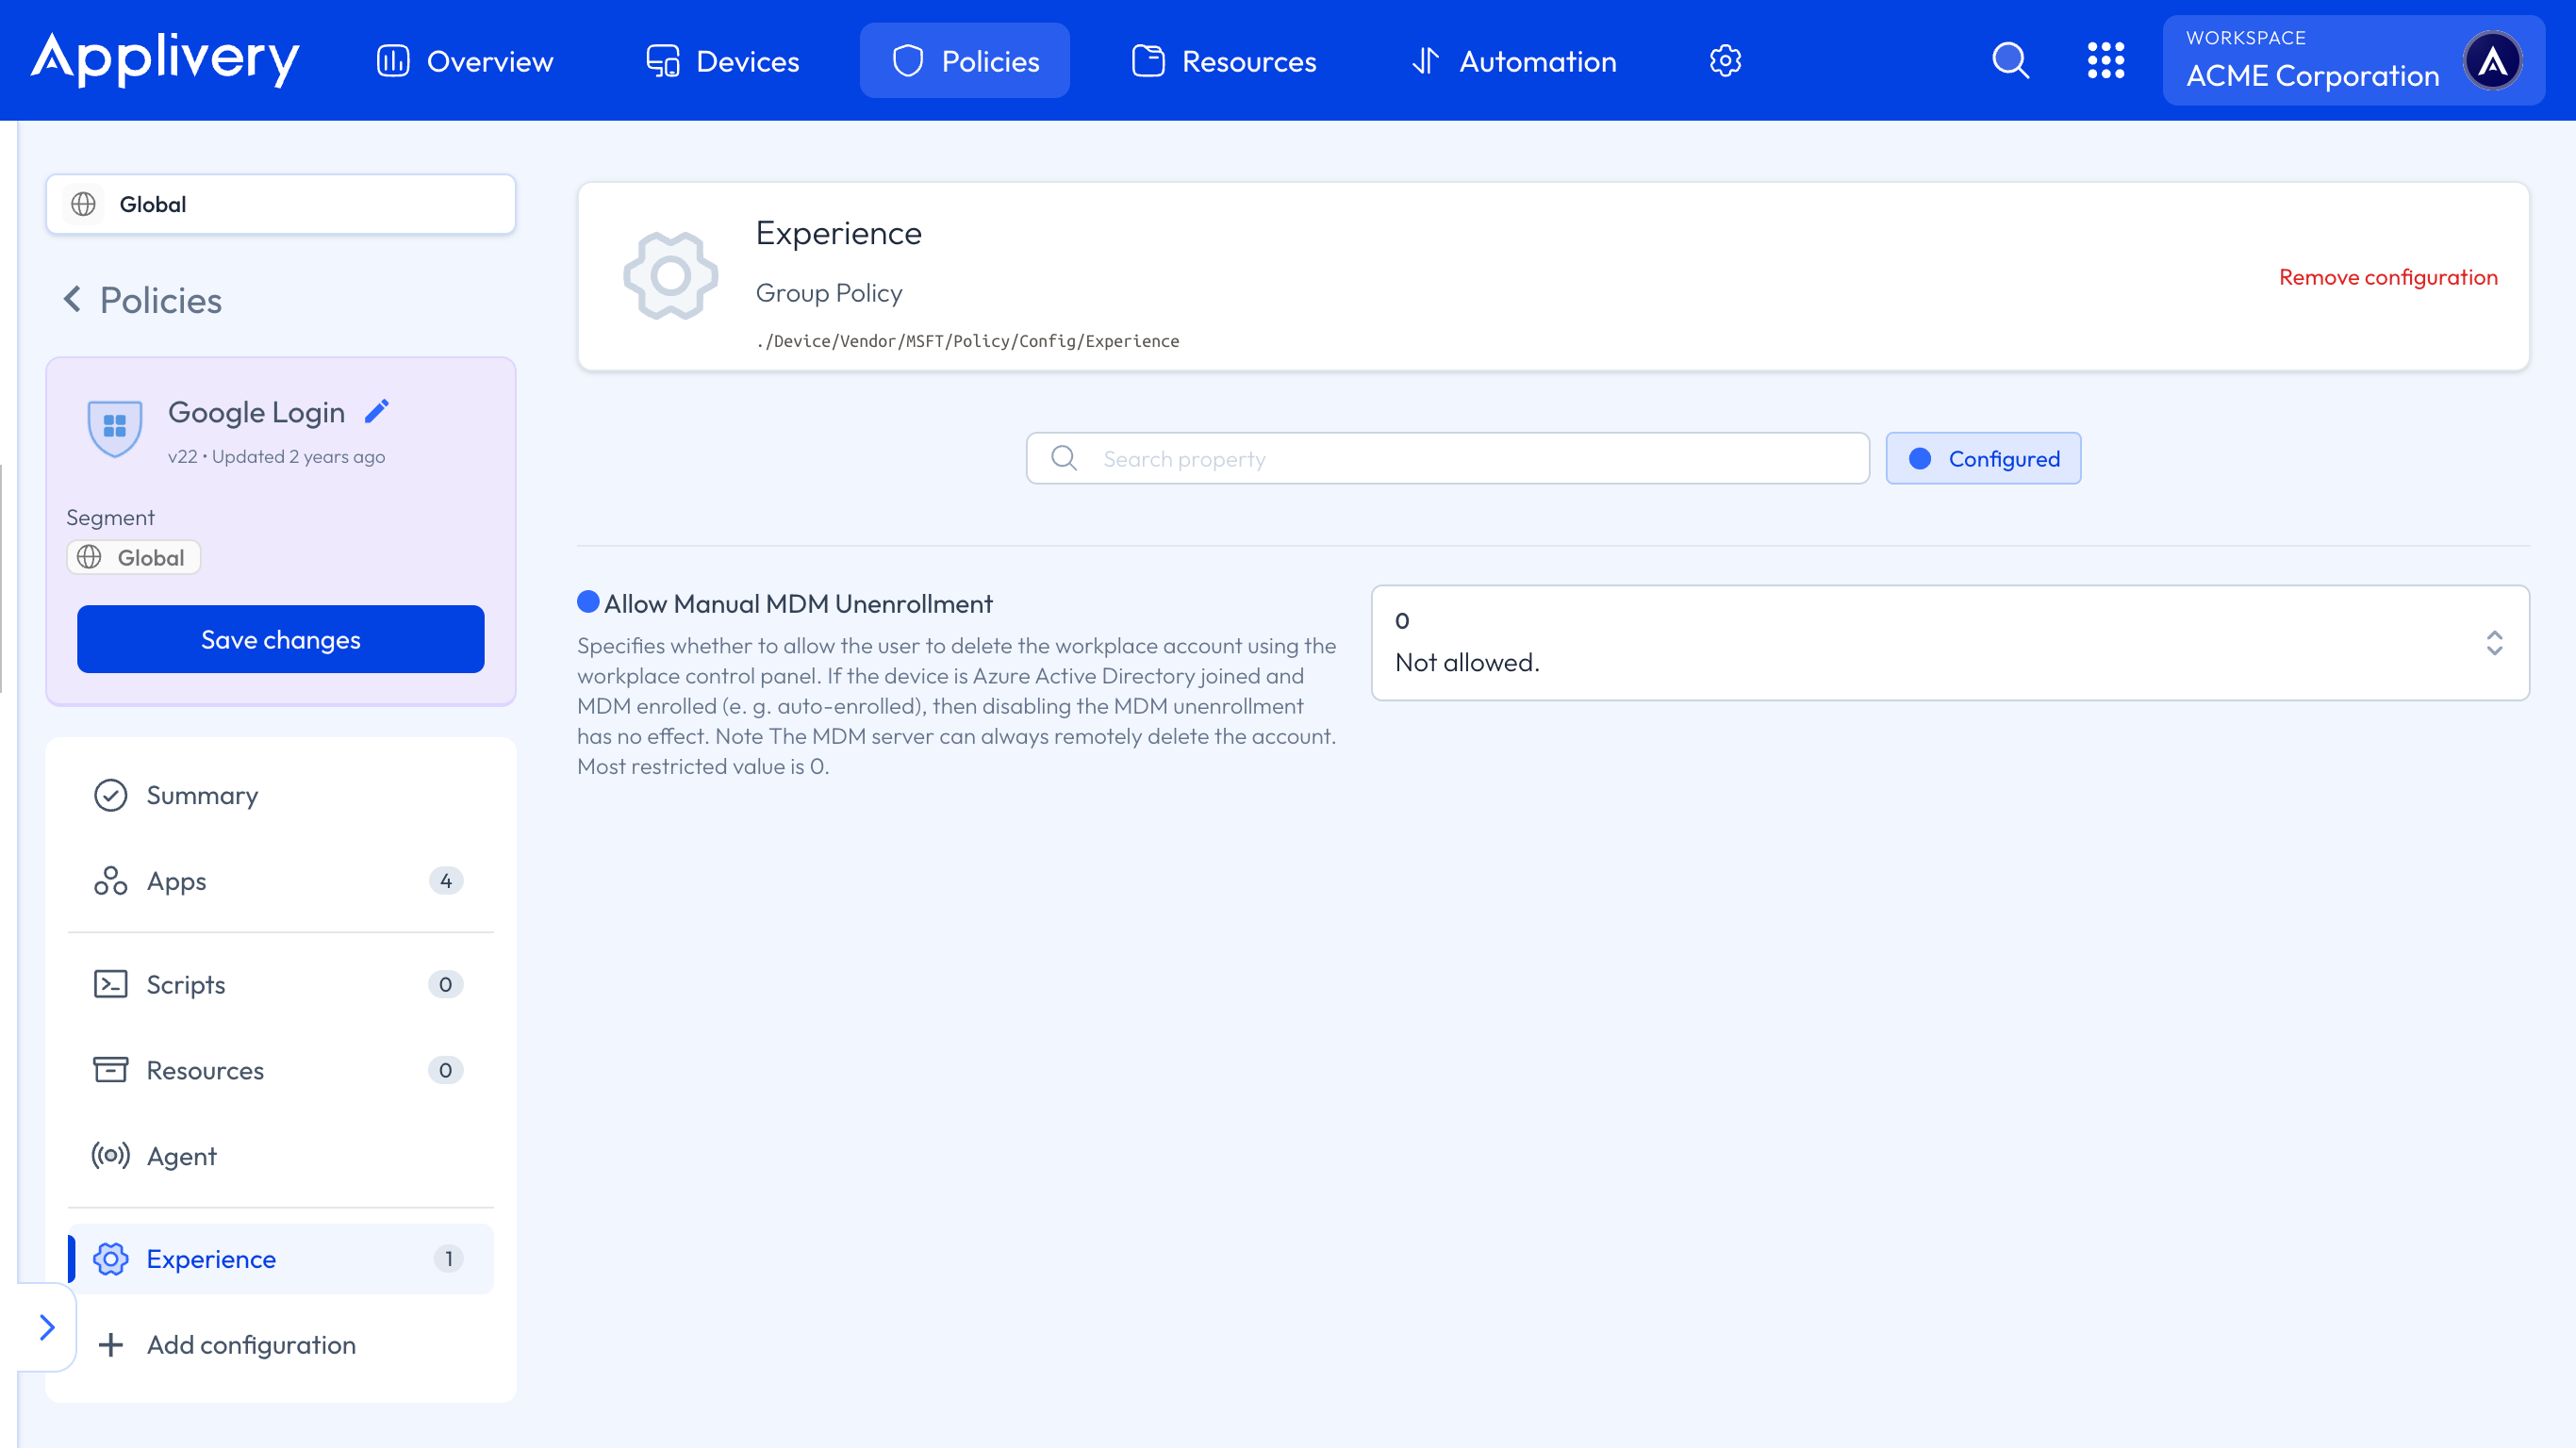This screenshot has width=2576, height=1448.
Task: Click Add configuration in the sidebar
Action: coord(250,1345)
